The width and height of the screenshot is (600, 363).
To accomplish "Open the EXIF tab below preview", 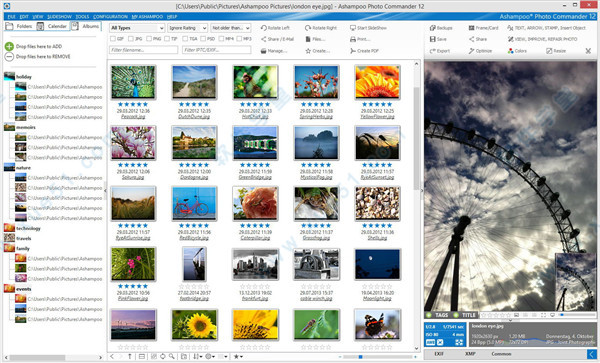I will point(439,354).
